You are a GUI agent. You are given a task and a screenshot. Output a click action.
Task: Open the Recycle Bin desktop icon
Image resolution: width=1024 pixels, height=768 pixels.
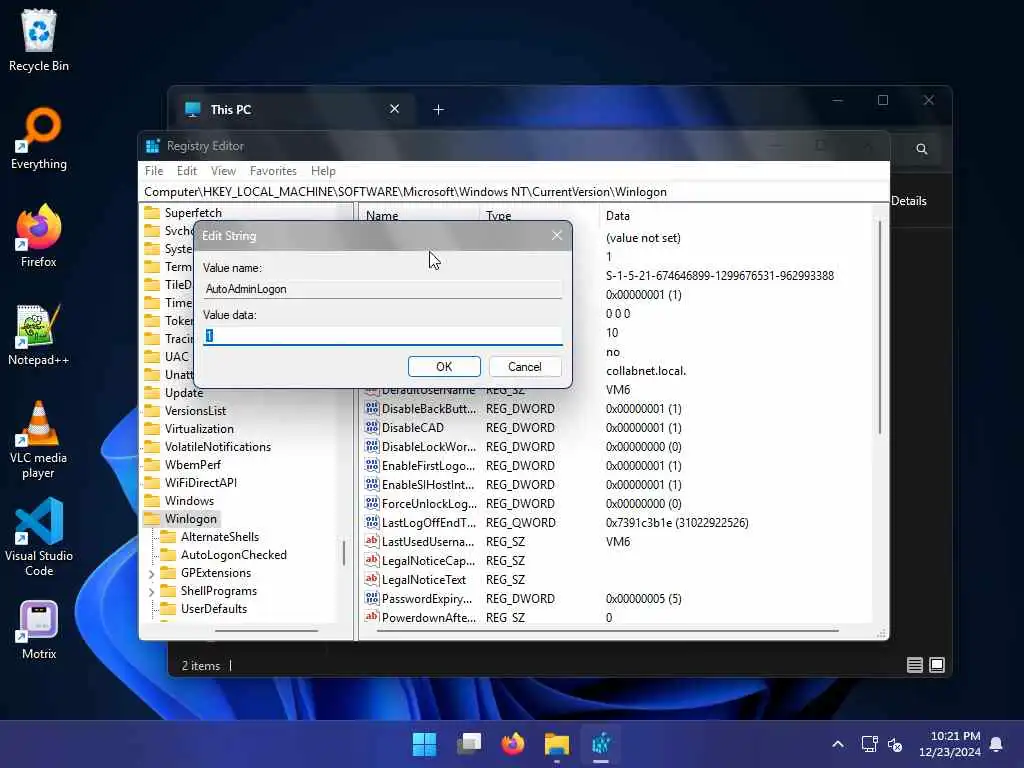click(x=39, y=40)
